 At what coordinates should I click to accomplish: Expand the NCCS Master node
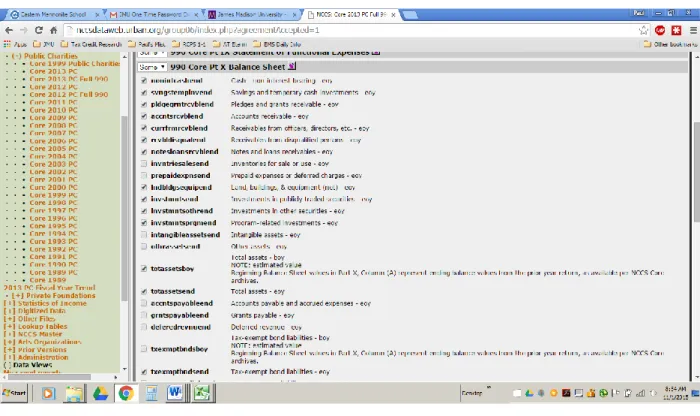click(9, 334)
